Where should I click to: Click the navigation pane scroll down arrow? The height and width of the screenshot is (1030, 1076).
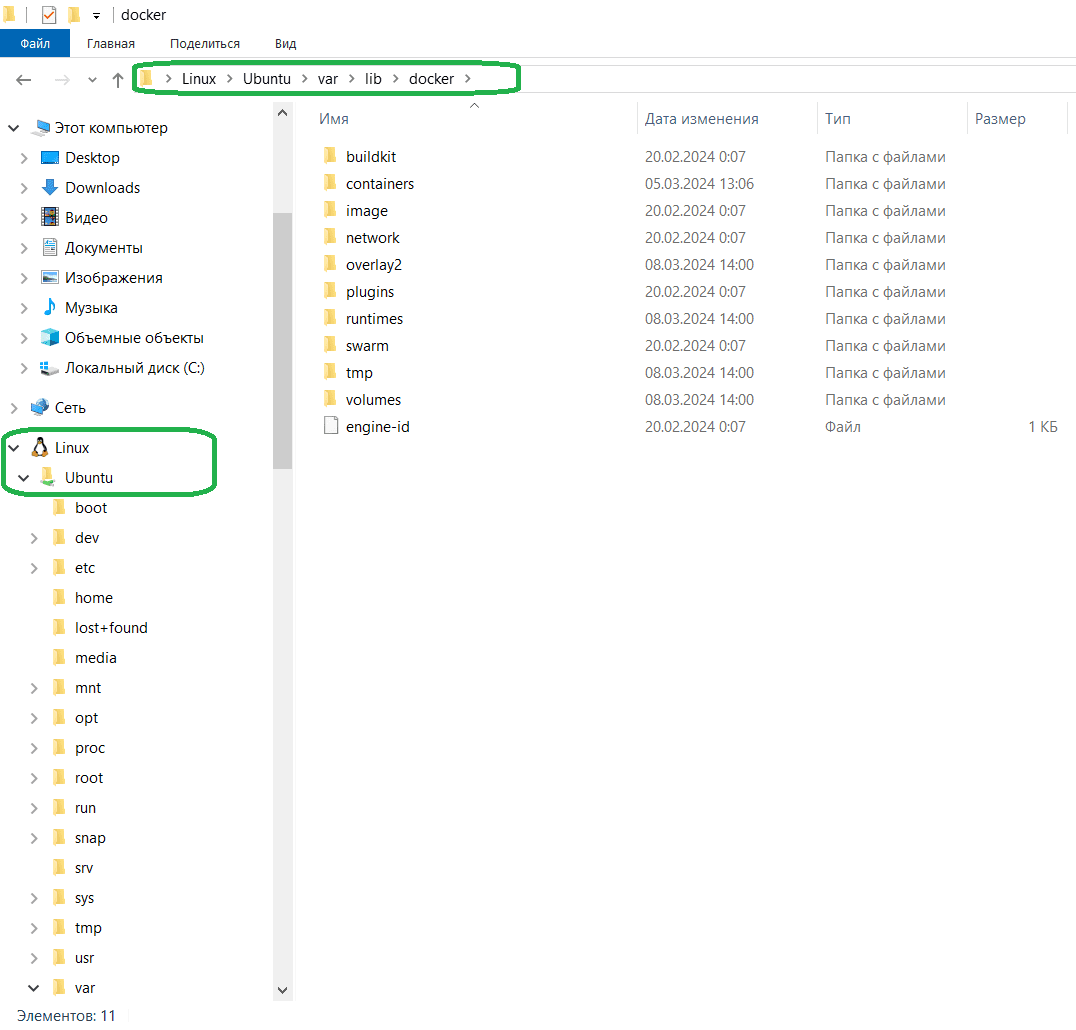pos(282,990)
